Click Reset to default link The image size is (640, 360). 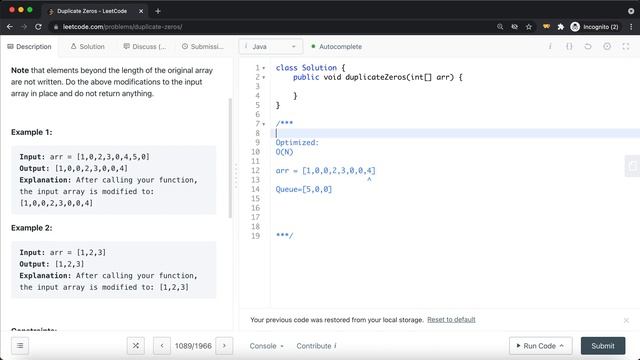point(451,320)
